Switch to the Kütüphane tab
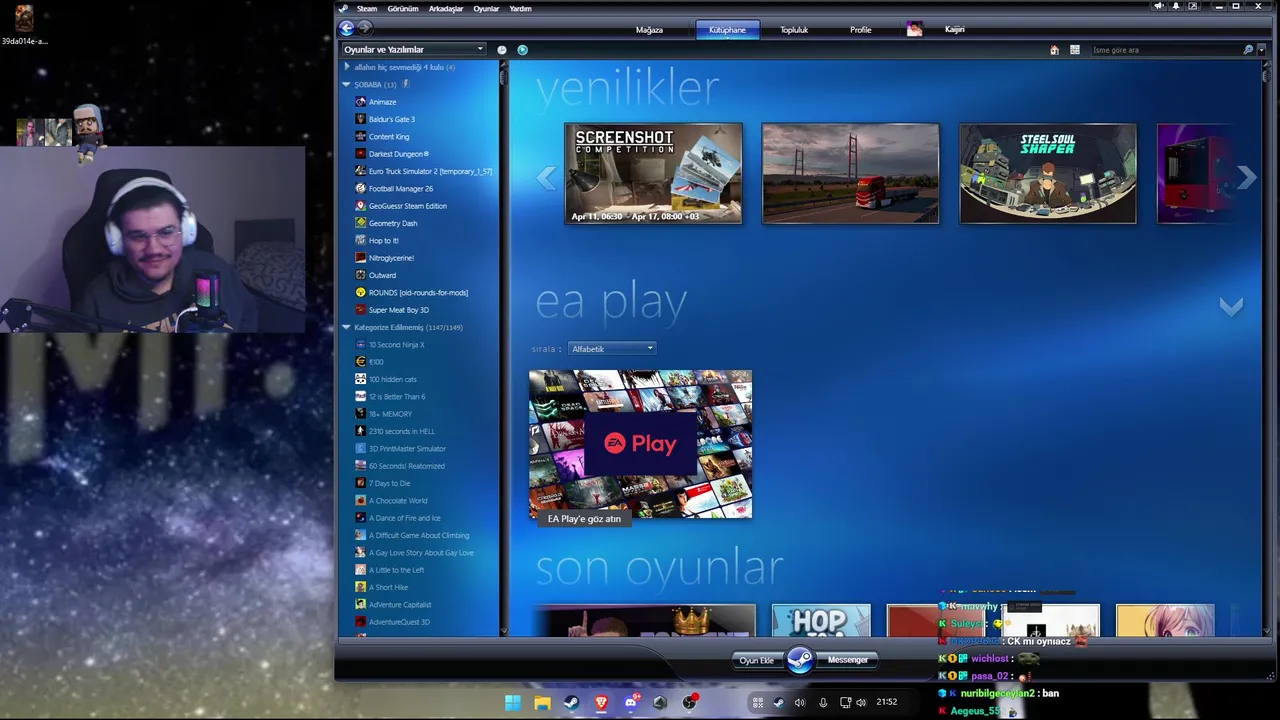1280x720 pixels. point(727,30)
